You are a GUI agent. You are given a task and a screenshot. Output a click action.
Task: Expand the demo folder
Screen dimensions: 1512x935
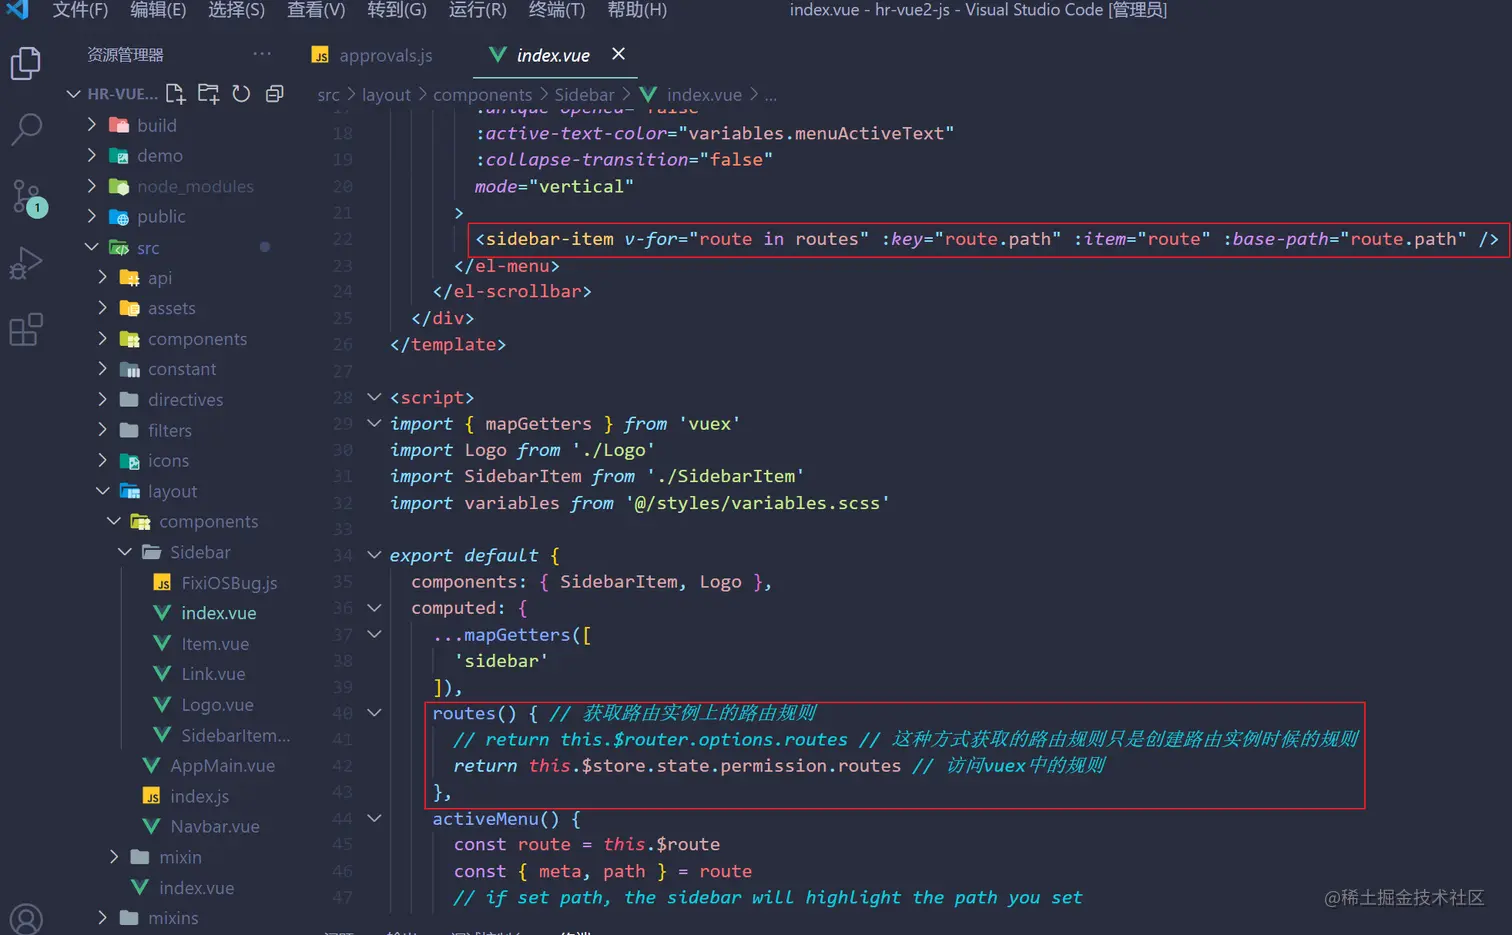tap(160, 156)
